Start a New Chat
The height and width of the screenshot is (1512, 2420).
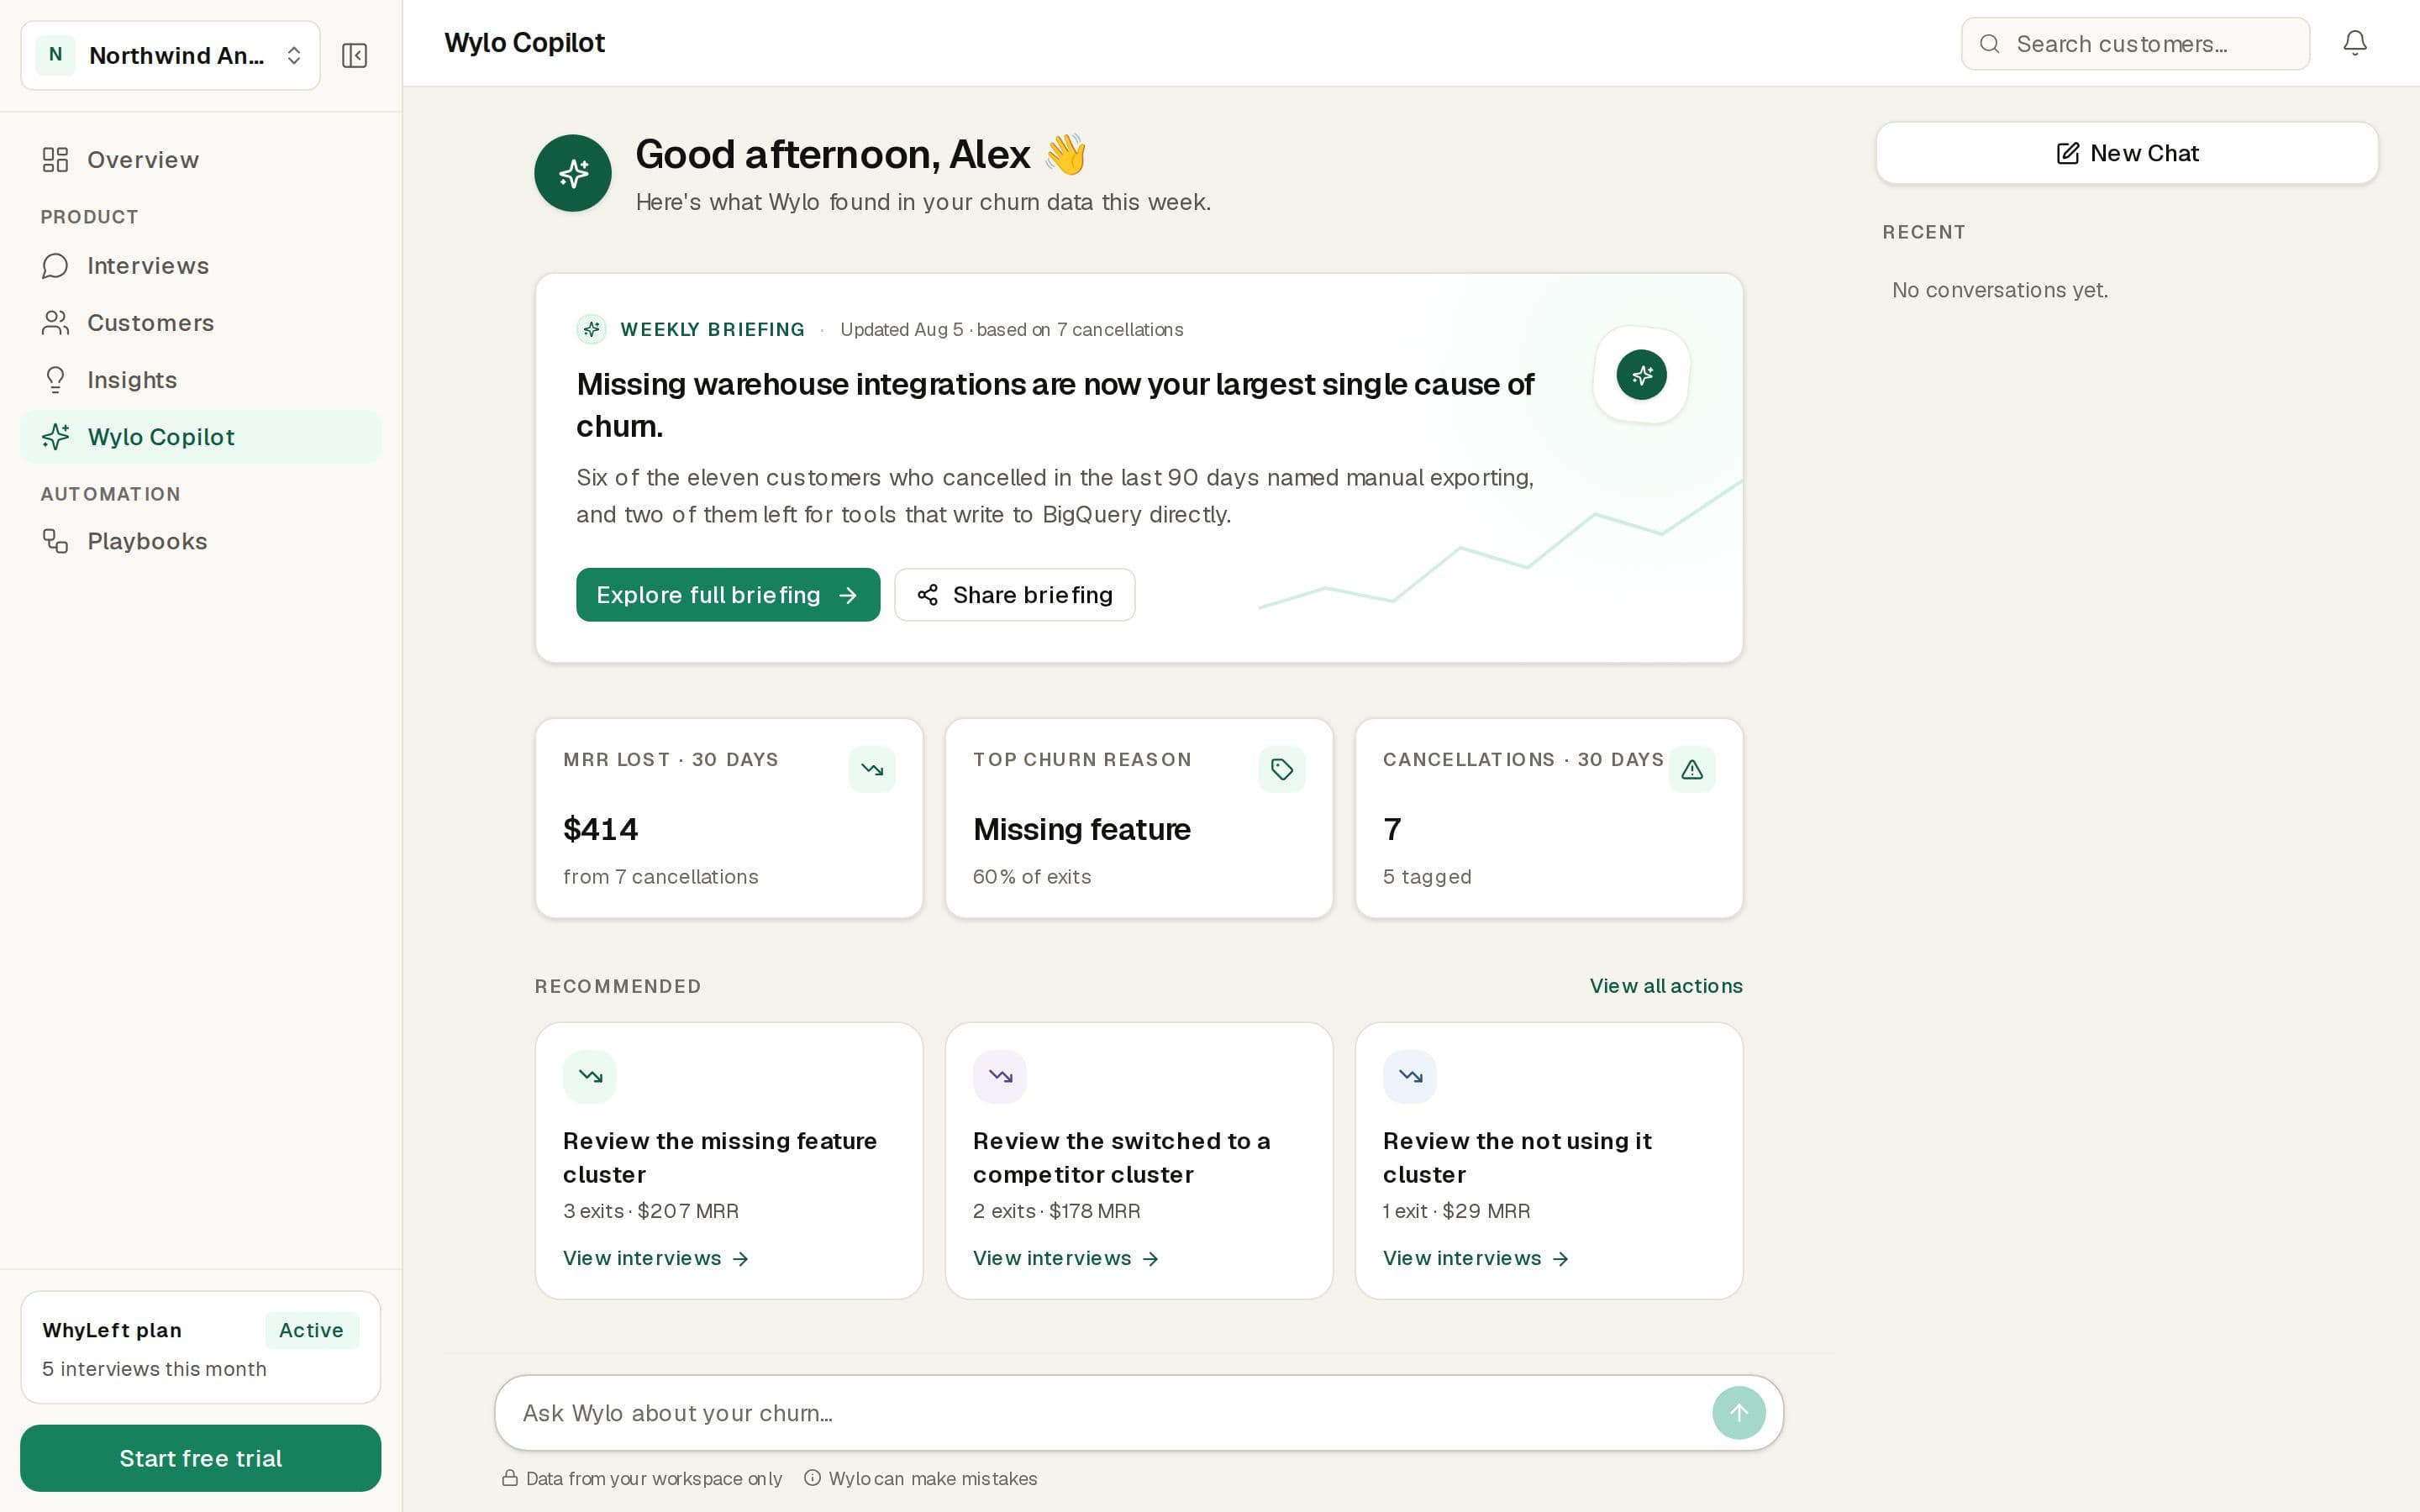(2127, 153)
